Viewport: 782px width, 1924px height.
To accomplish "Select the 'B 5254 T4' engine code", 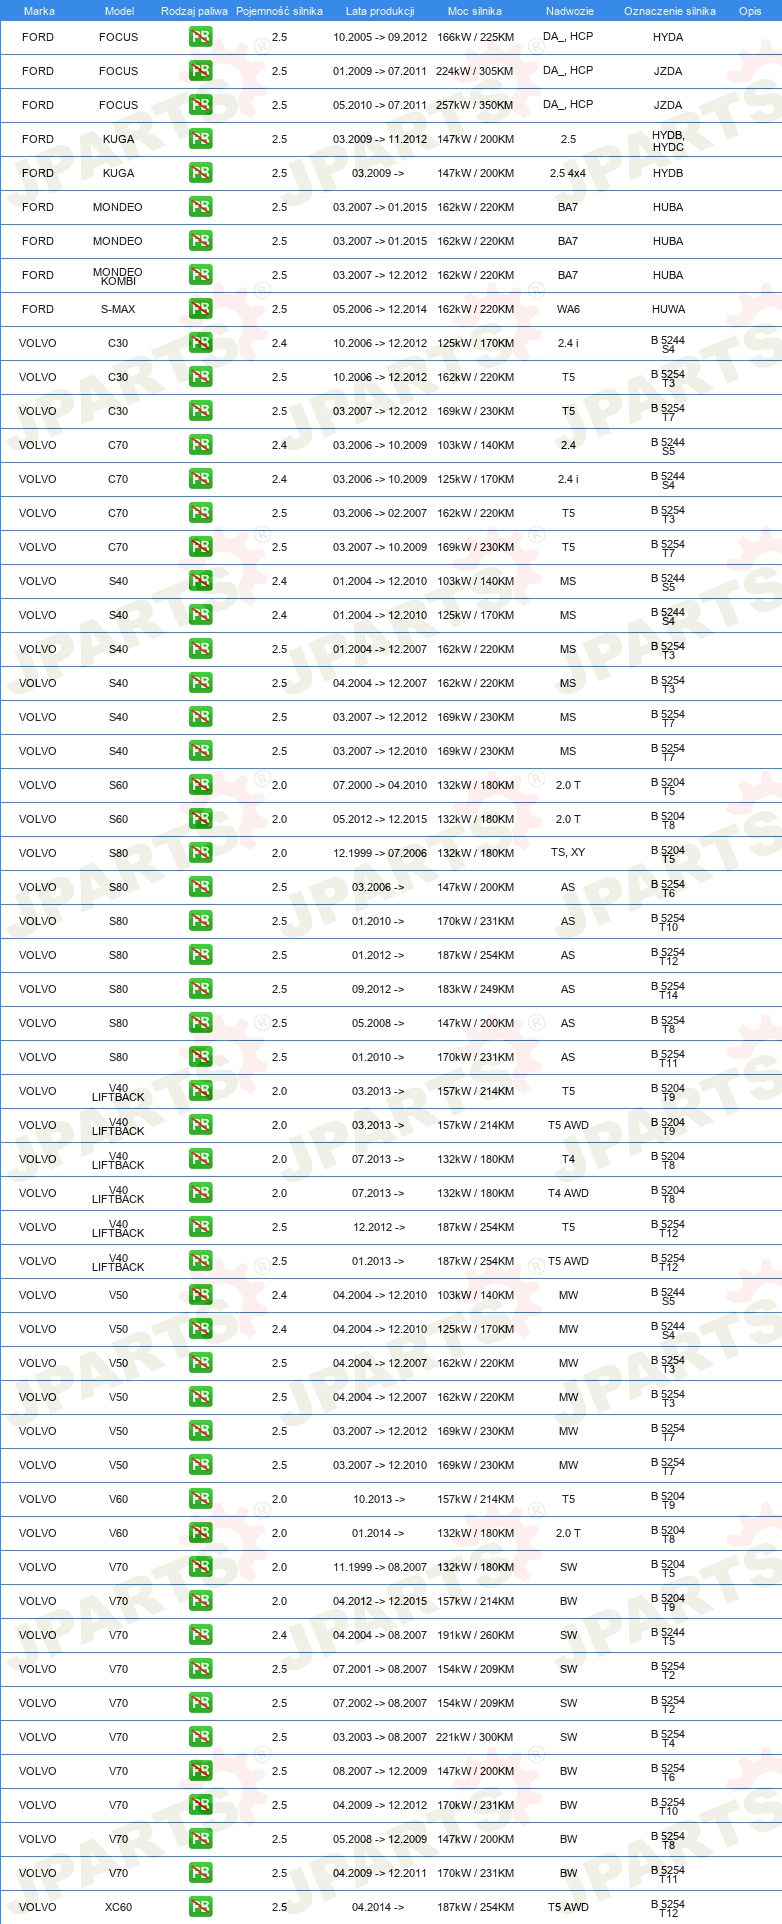I will [x=668, y=1738].
